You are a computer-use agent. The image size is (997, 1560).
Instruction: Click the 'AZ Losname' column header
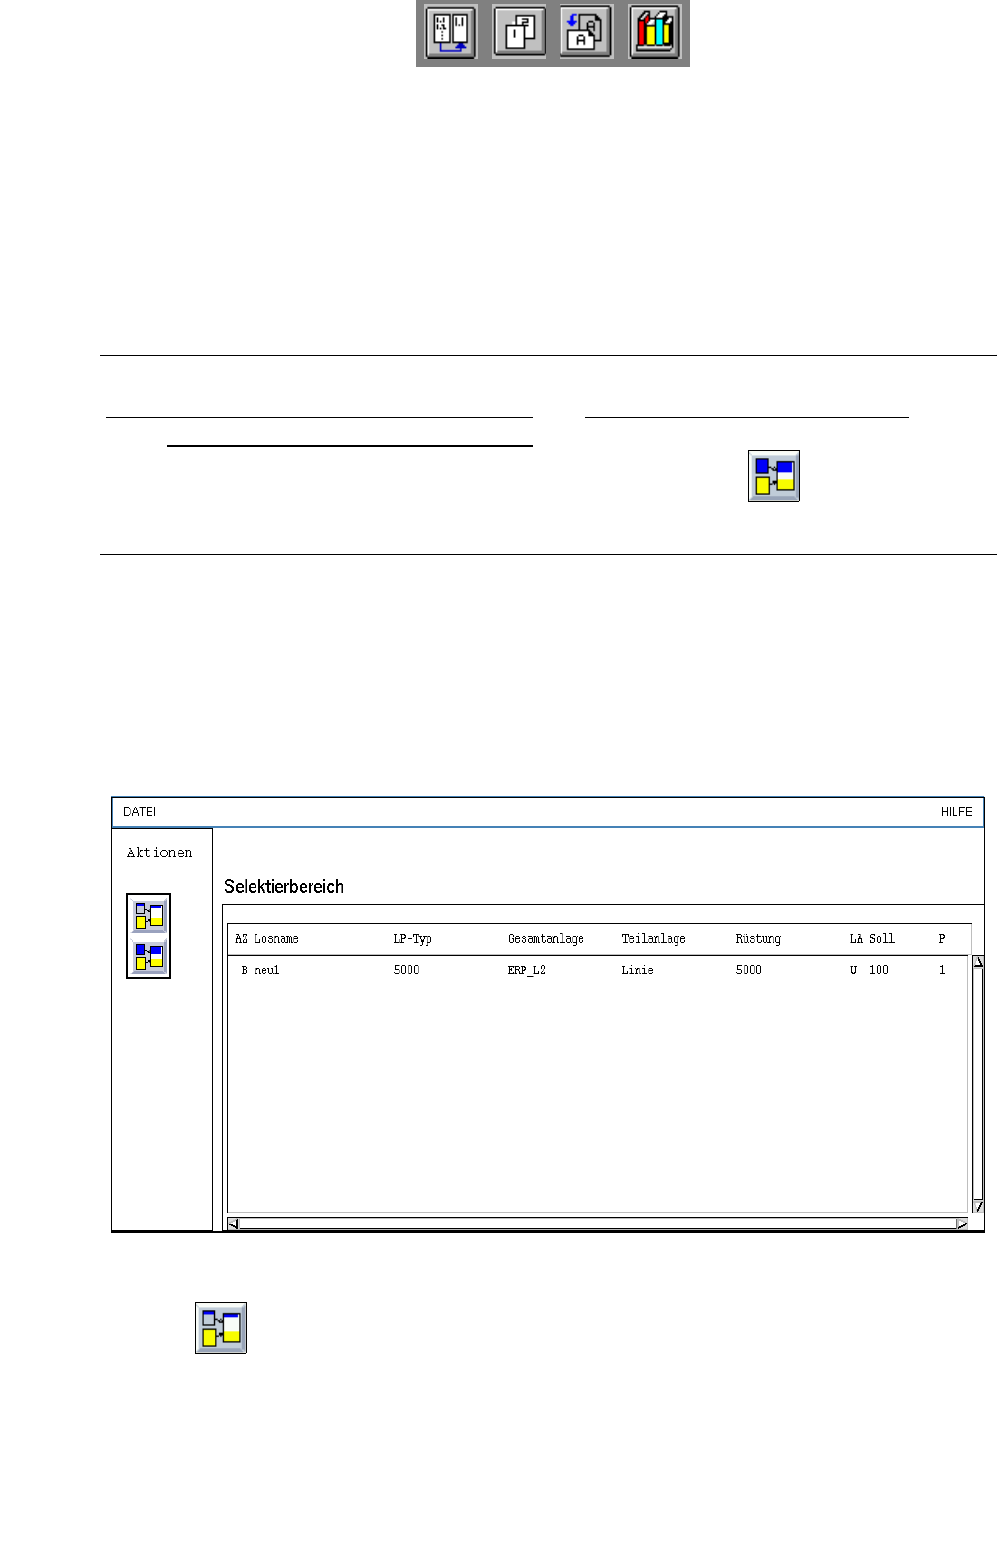[x=267, y=939]
